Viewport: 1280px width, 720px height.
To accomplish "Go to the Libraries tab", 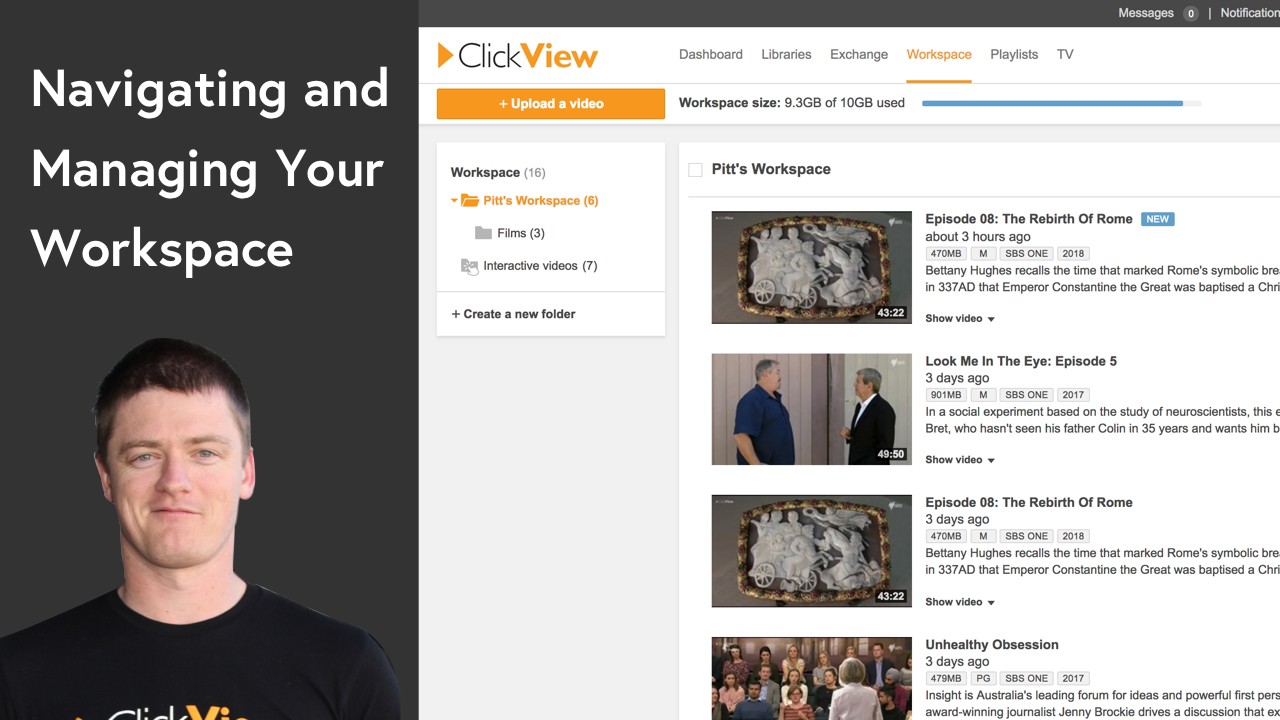I will [786, 55].
